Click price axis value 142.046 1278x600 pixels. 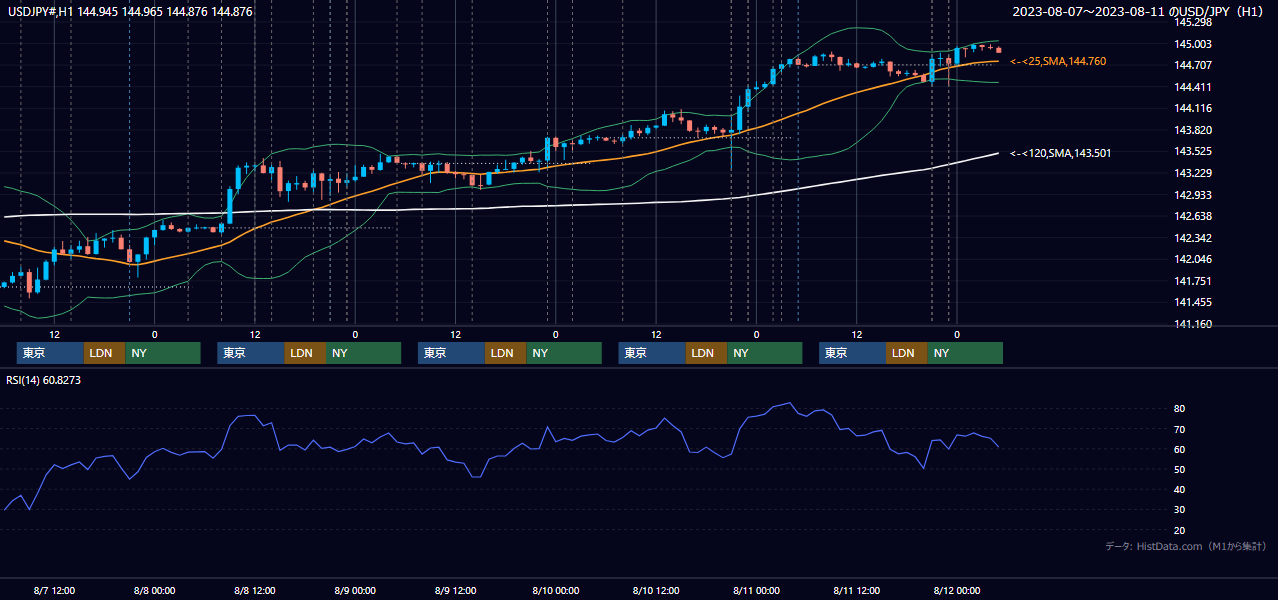[1193, 259]
